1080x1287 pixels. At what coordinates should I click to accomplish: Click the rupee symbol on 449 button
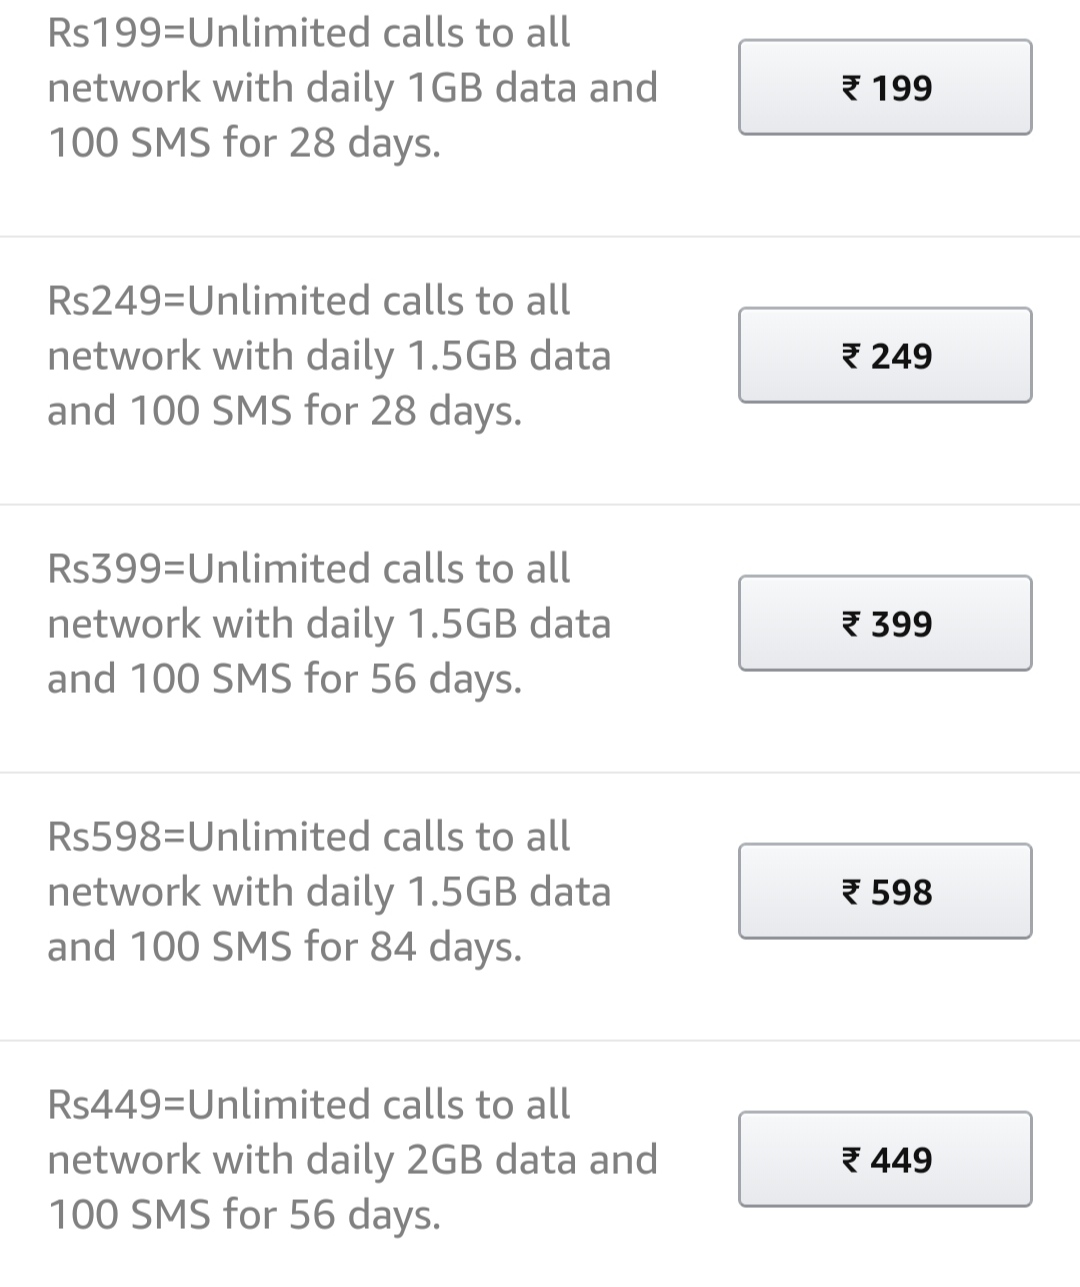(850, 1160)
